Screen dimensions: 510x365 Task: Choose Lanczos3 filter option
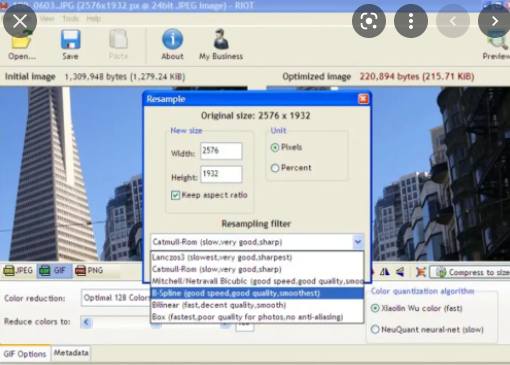coord(257,257)
